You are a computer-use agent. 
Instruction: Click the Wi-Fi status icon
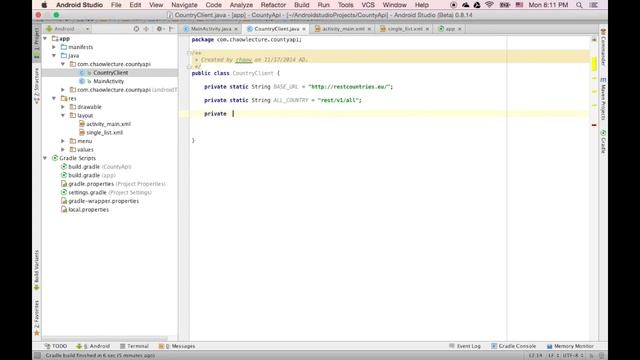pos(489,5)
